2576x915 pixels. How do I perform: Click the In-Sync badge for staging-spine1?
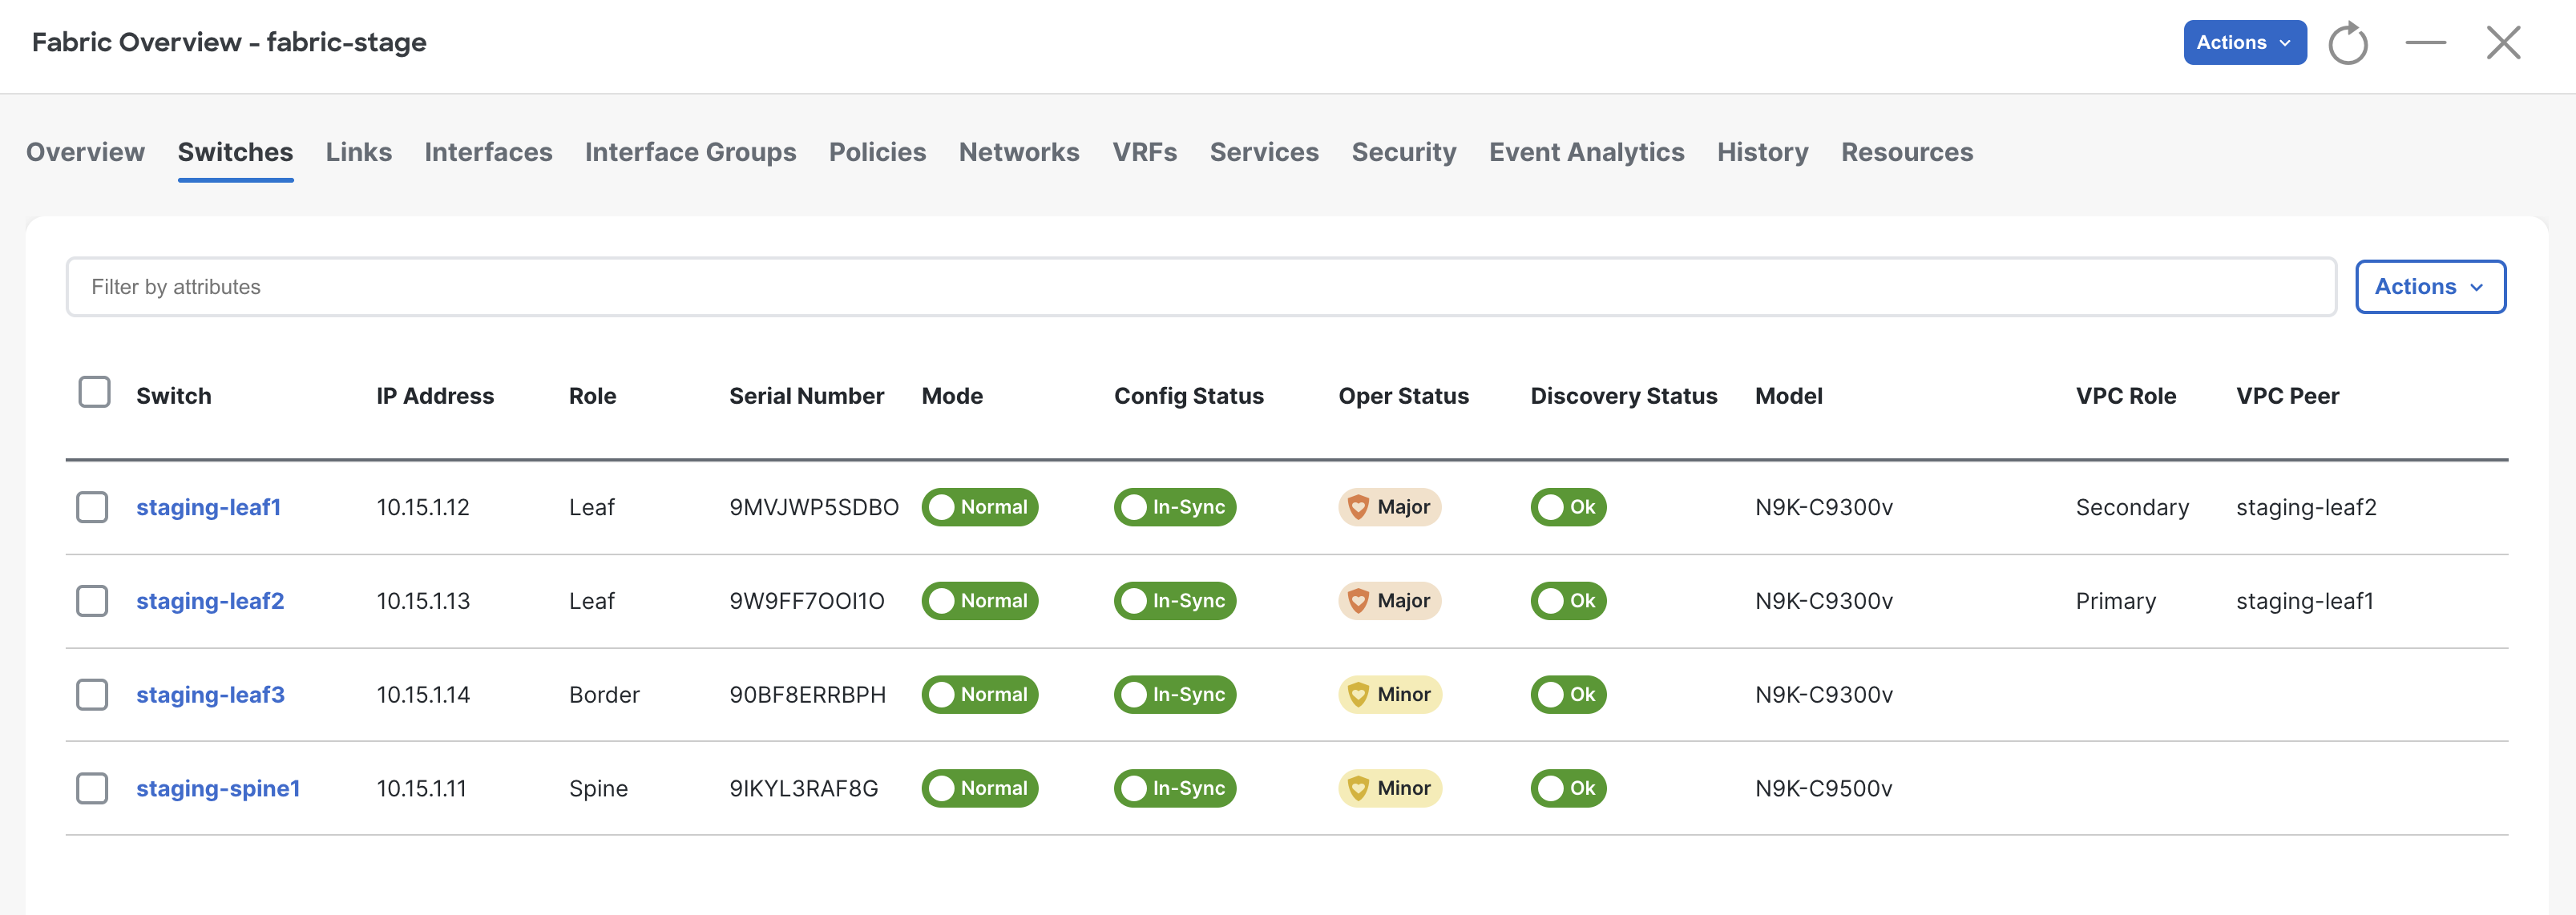tap(1174, 788)
